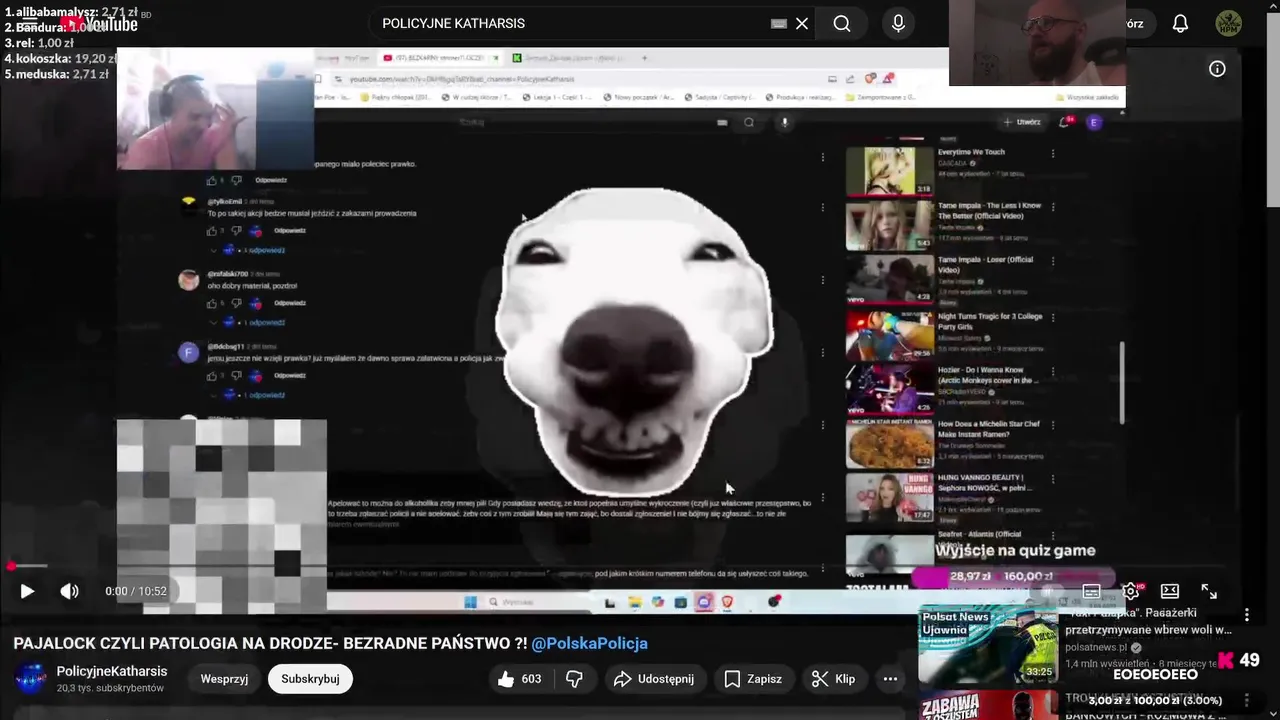Viewport: 1280px width, 720px height.
Task: Click the Windows taskbar search box
Action: [537, 602]
